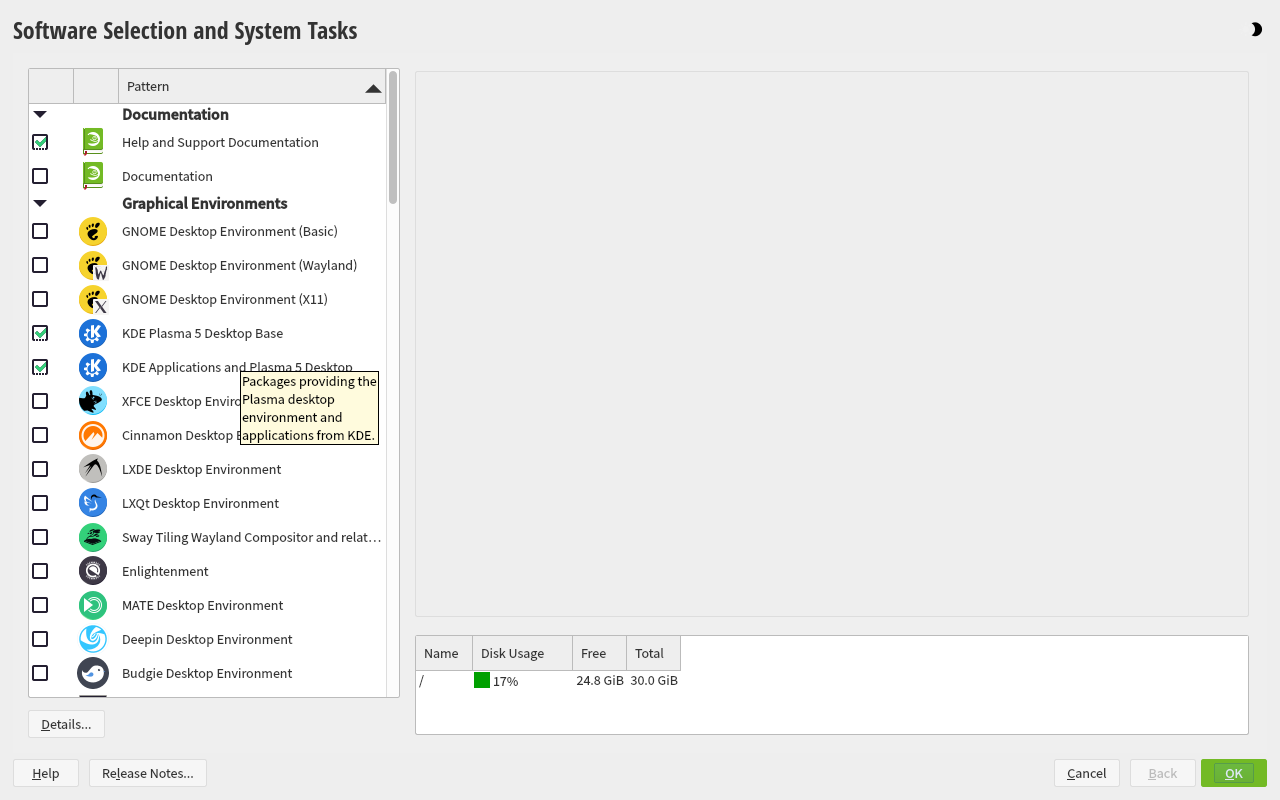Open the Release Notes
The height and width of the screenshot is (800, 1280).
tap(148, 773)
